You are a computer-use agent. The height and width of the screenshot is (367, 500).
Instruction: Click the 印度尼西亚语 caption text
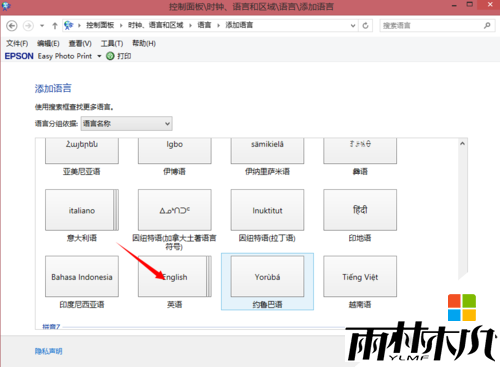(82, 305)
